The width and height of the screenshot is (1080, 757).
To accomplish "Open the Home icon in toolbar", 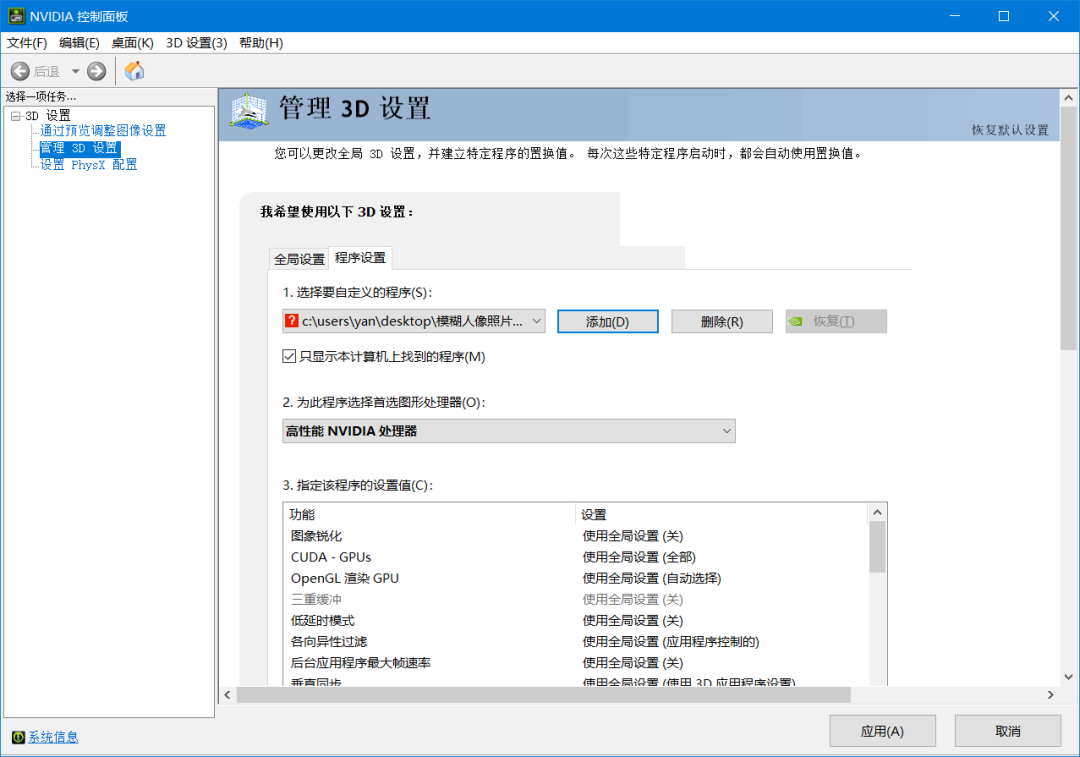I will (134, 70).
